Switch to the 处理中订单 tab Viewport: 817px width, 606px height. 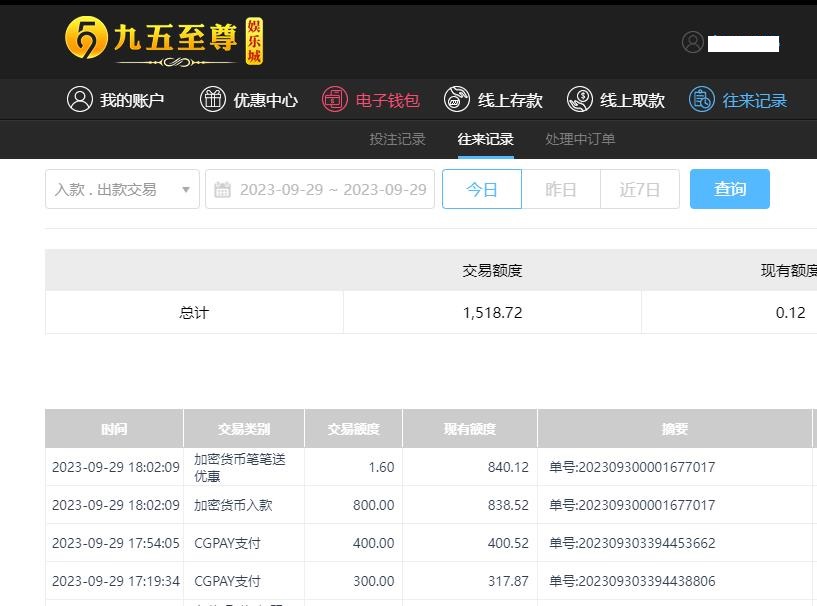tap(580, 139)
